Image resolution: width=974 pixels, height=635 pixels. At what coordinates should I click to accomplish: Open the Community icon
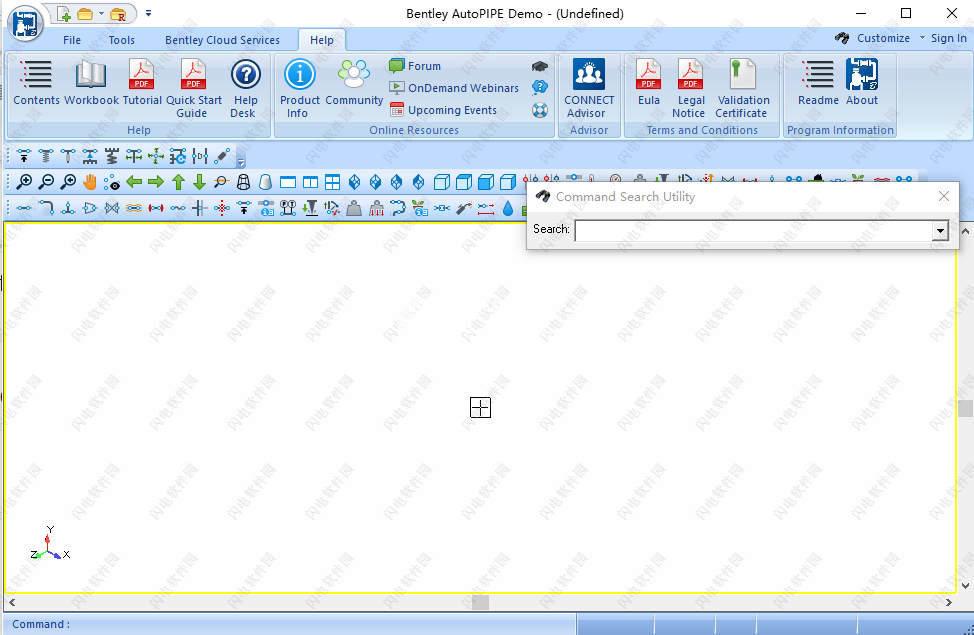(354, 82)
